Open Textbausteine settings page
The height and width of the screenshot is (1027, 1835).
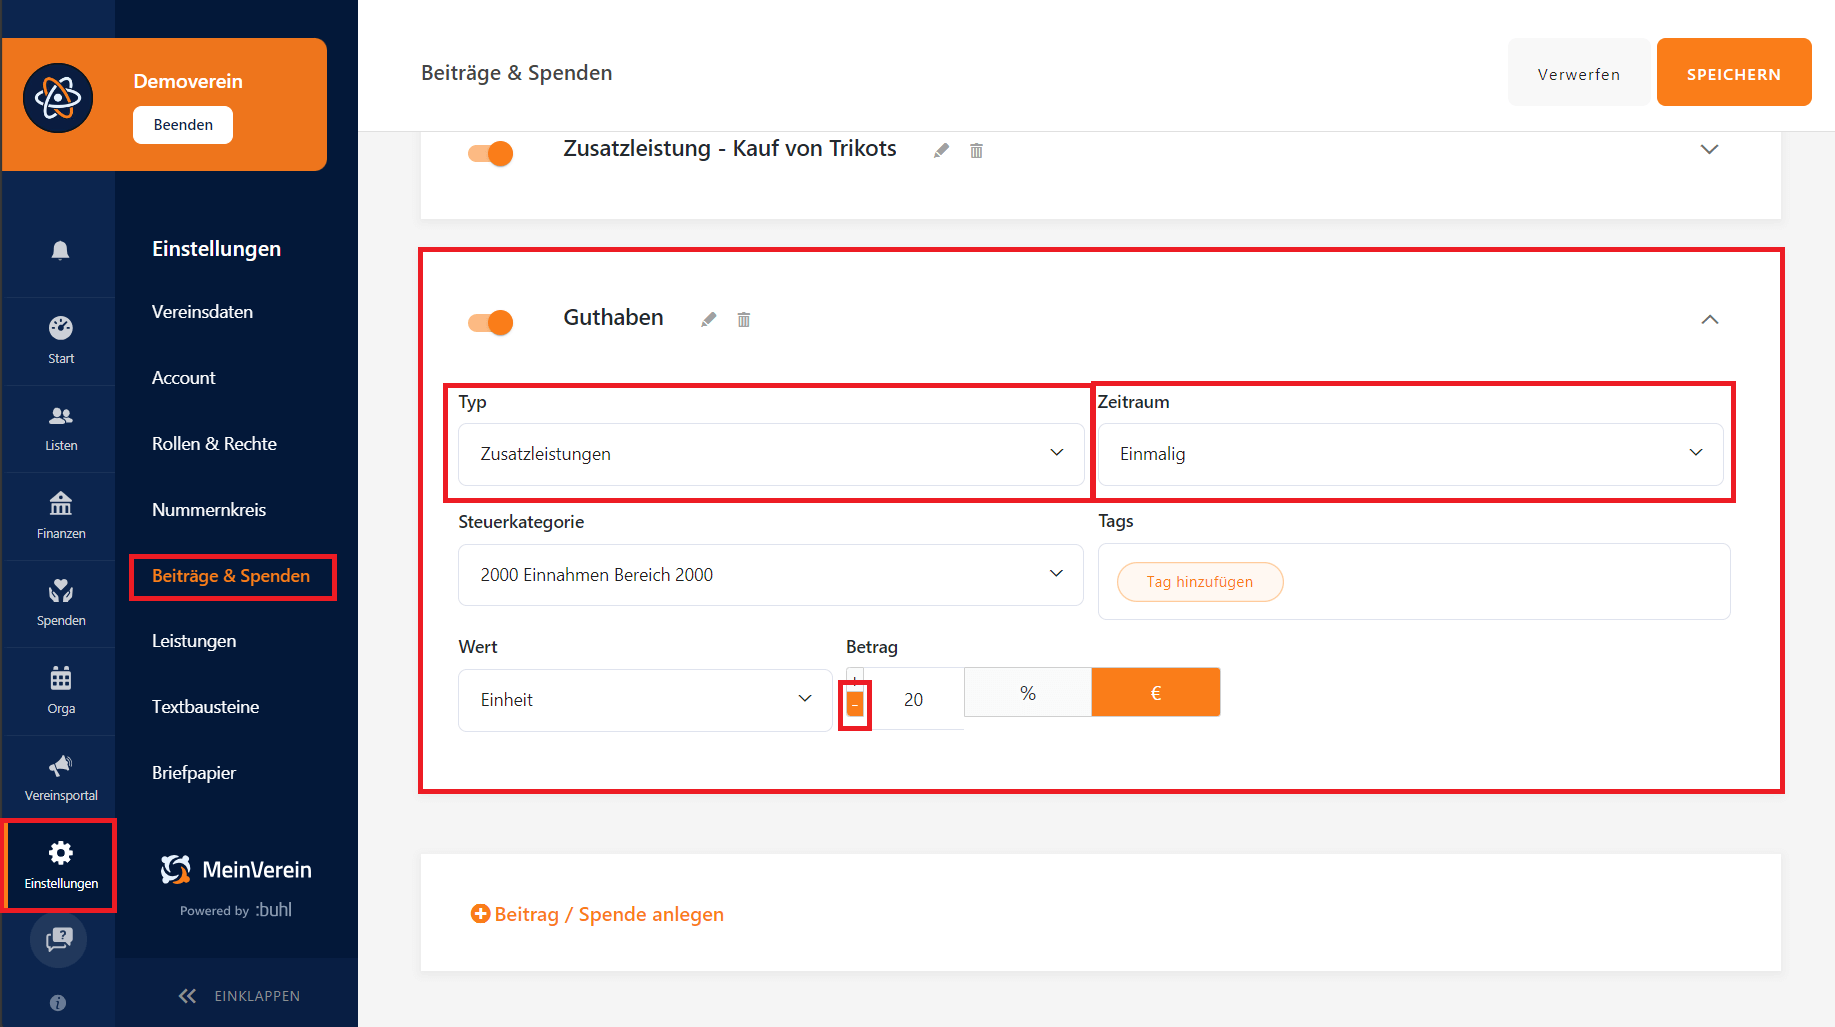click(205, 707)
